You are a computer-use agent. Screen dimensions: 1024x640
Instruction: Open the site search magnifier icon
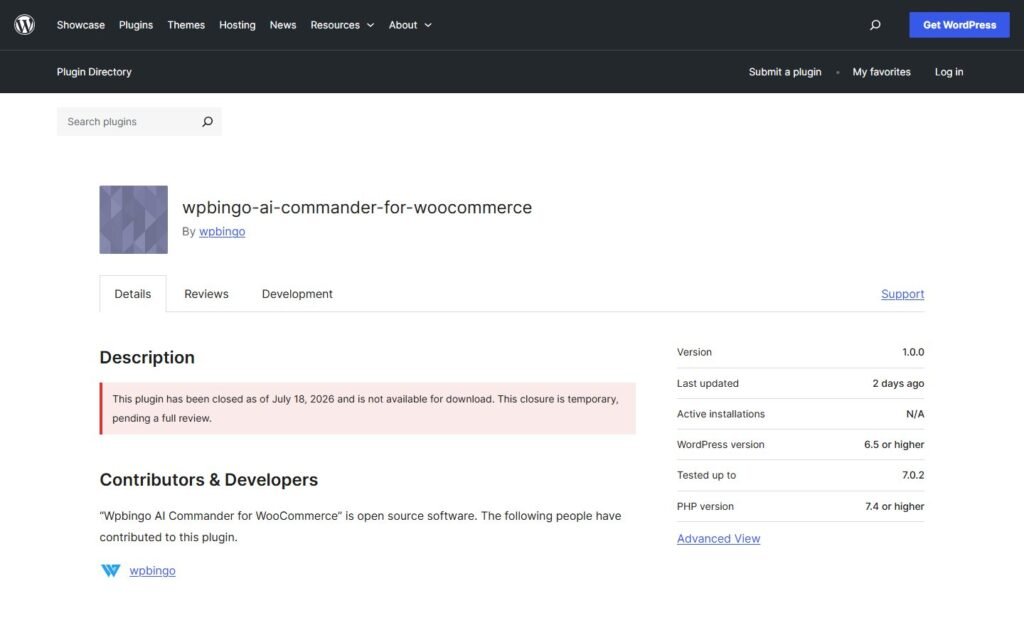tap(875, 25)
